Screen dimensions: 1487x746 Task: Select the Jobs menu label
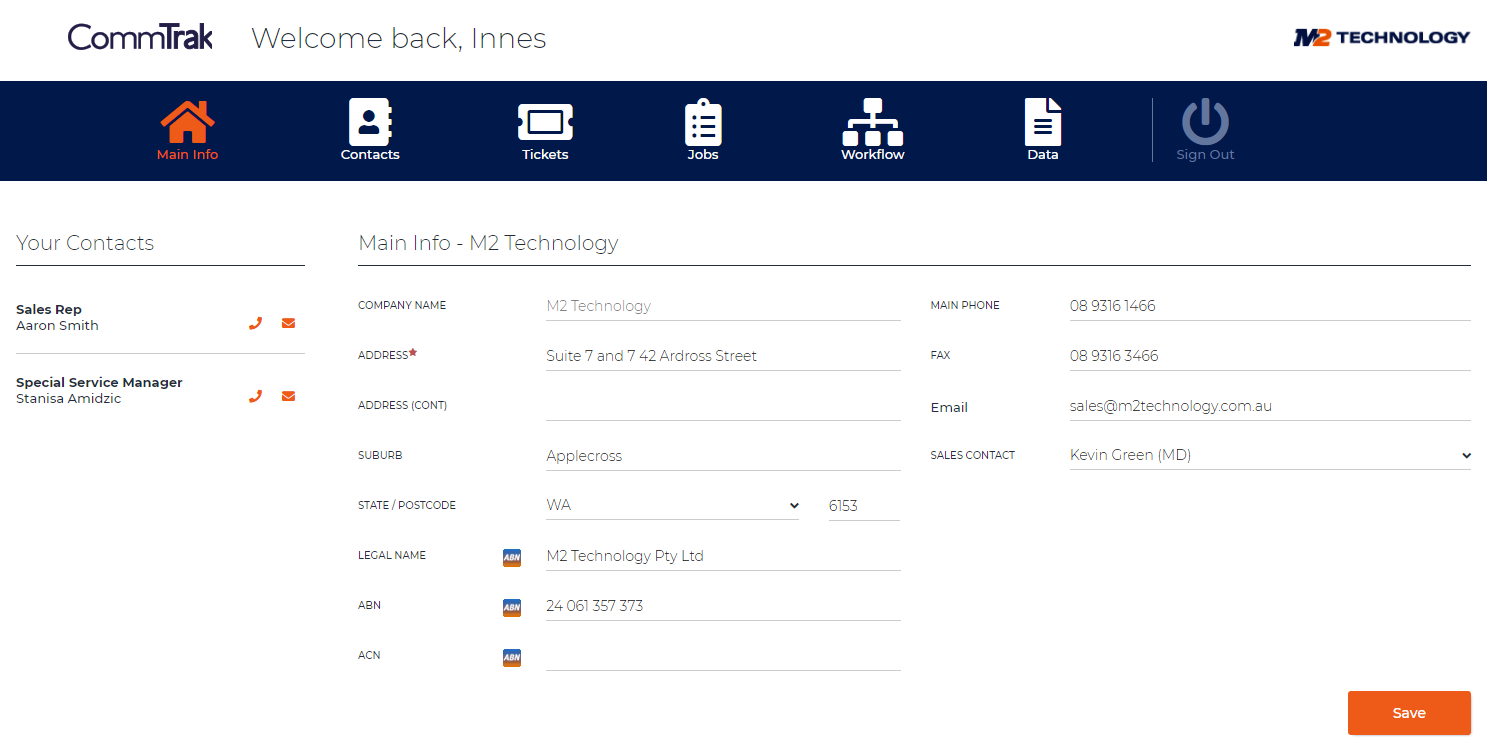point(703,155)
